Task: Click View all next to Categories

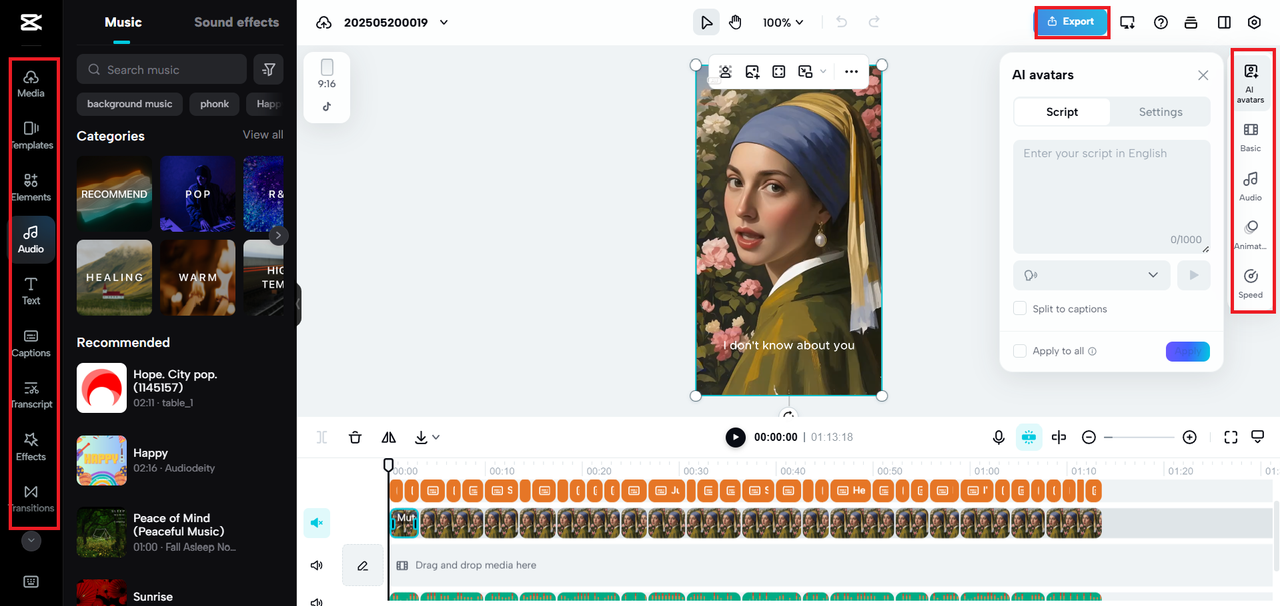Action: coord(262,134)
